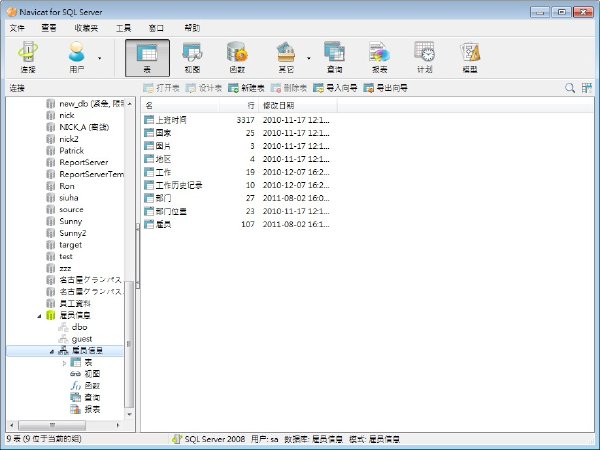Open the 收藏夹 (Favorites) menu
This screenshot has width=600, height=450.
[86, 28]
